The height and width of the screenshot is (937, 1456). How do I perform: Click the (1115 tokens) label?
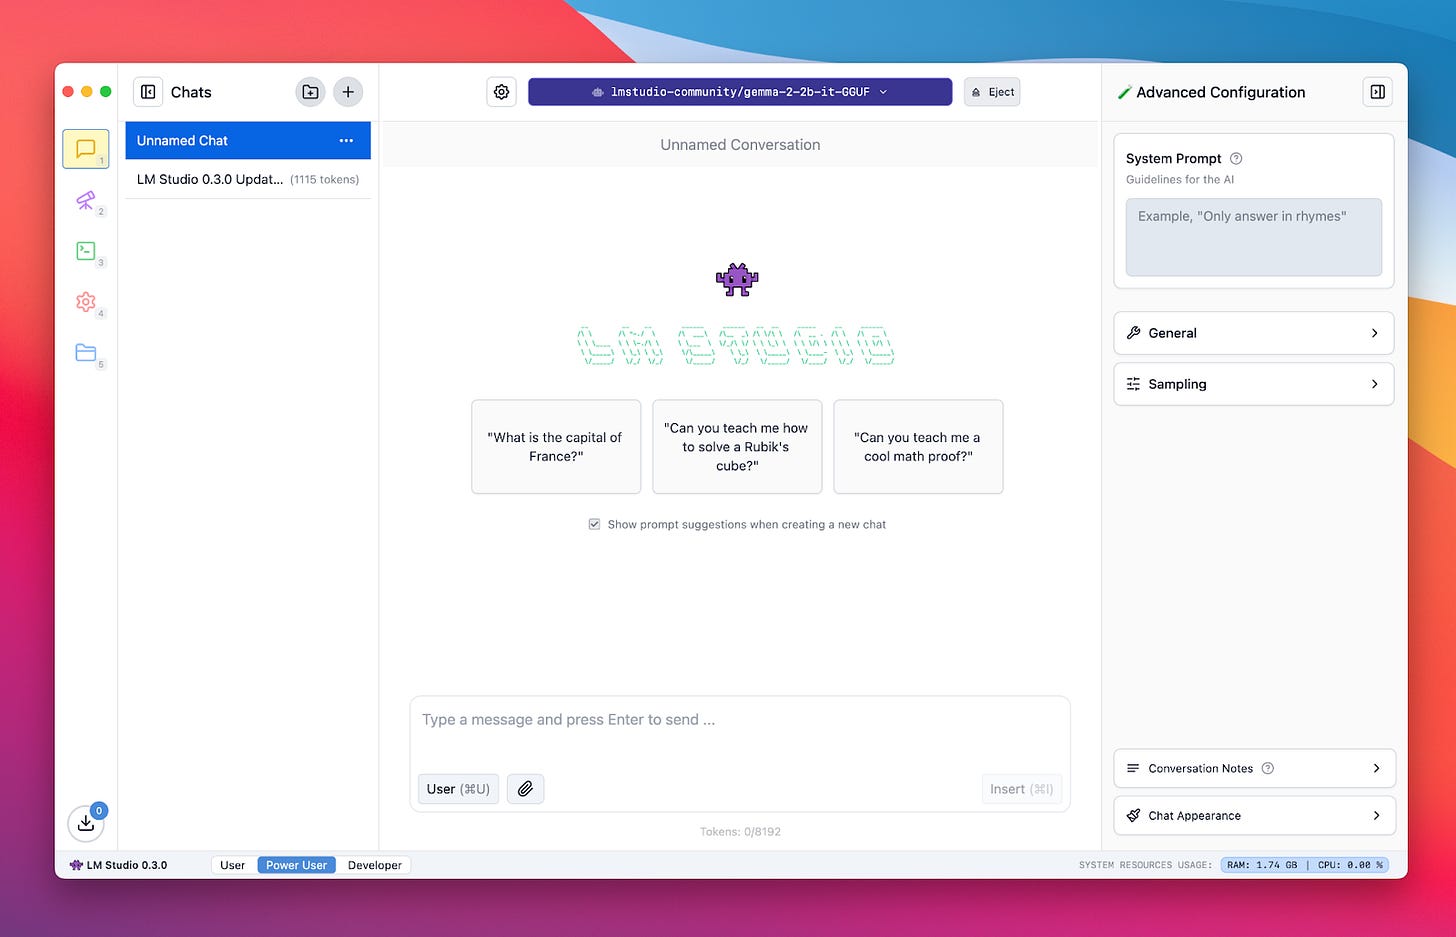(x=325, y=180)
